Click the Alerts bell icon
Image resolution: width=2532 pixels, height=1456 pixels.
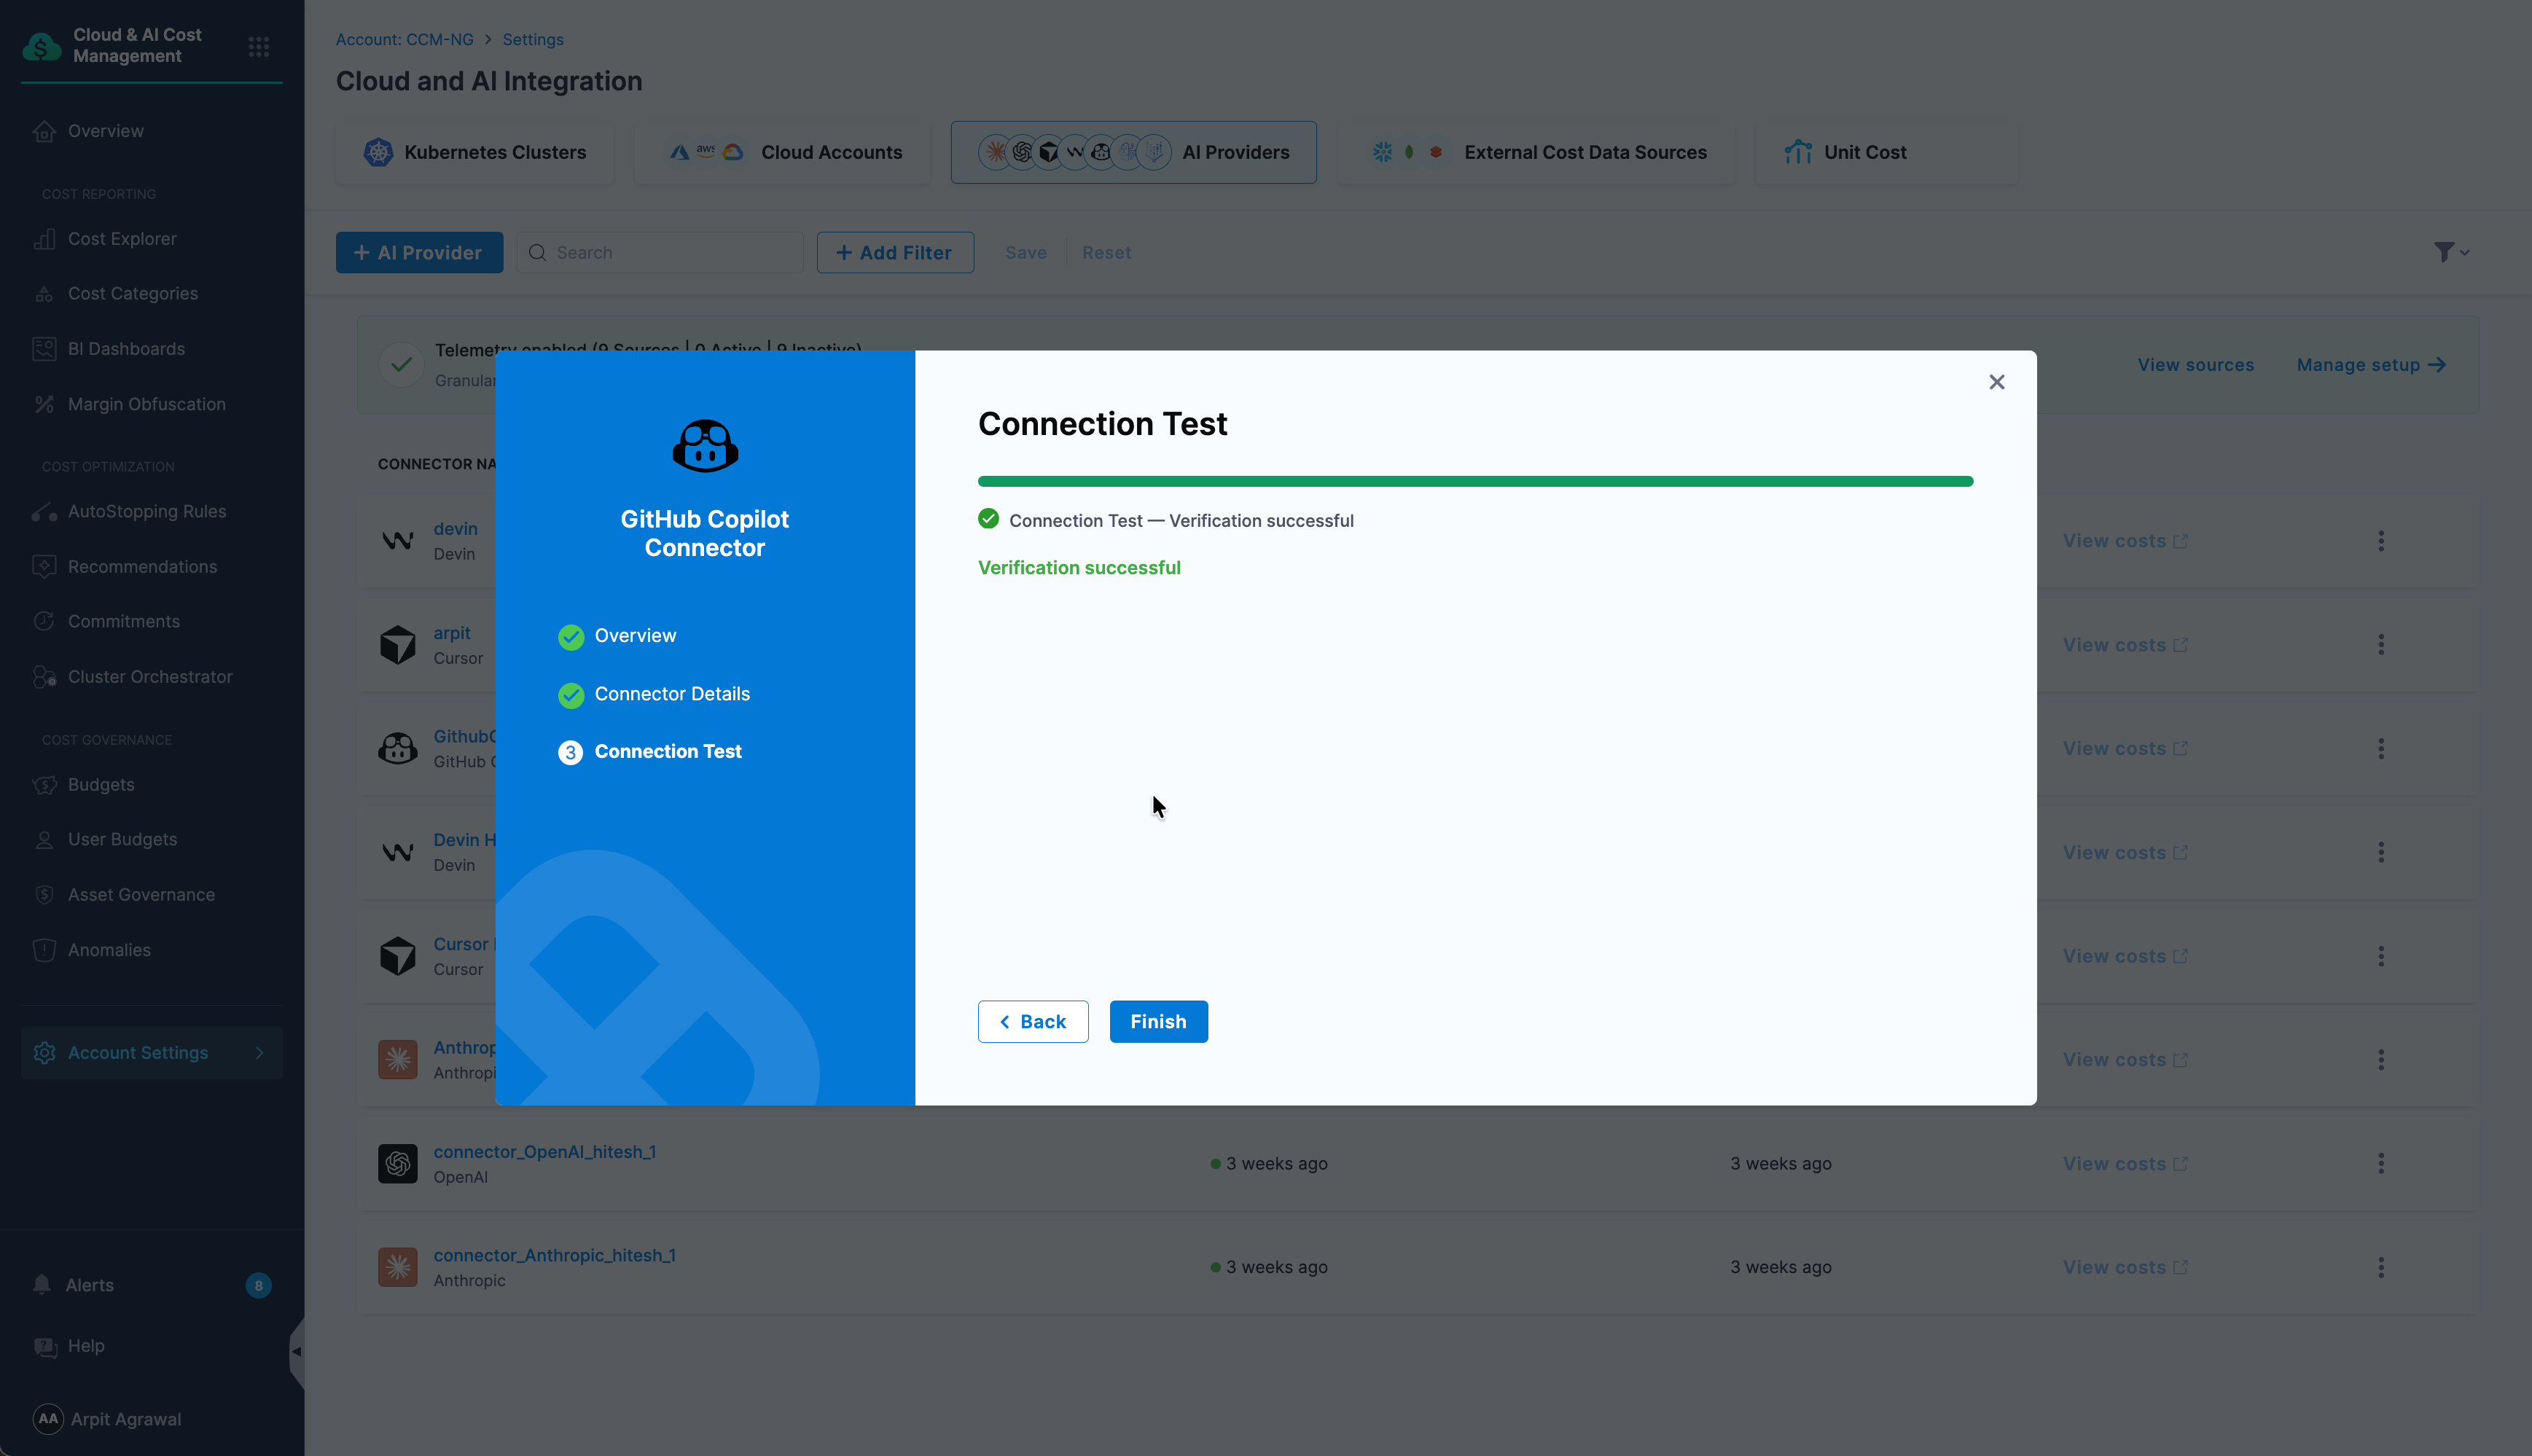(42, 1285)
